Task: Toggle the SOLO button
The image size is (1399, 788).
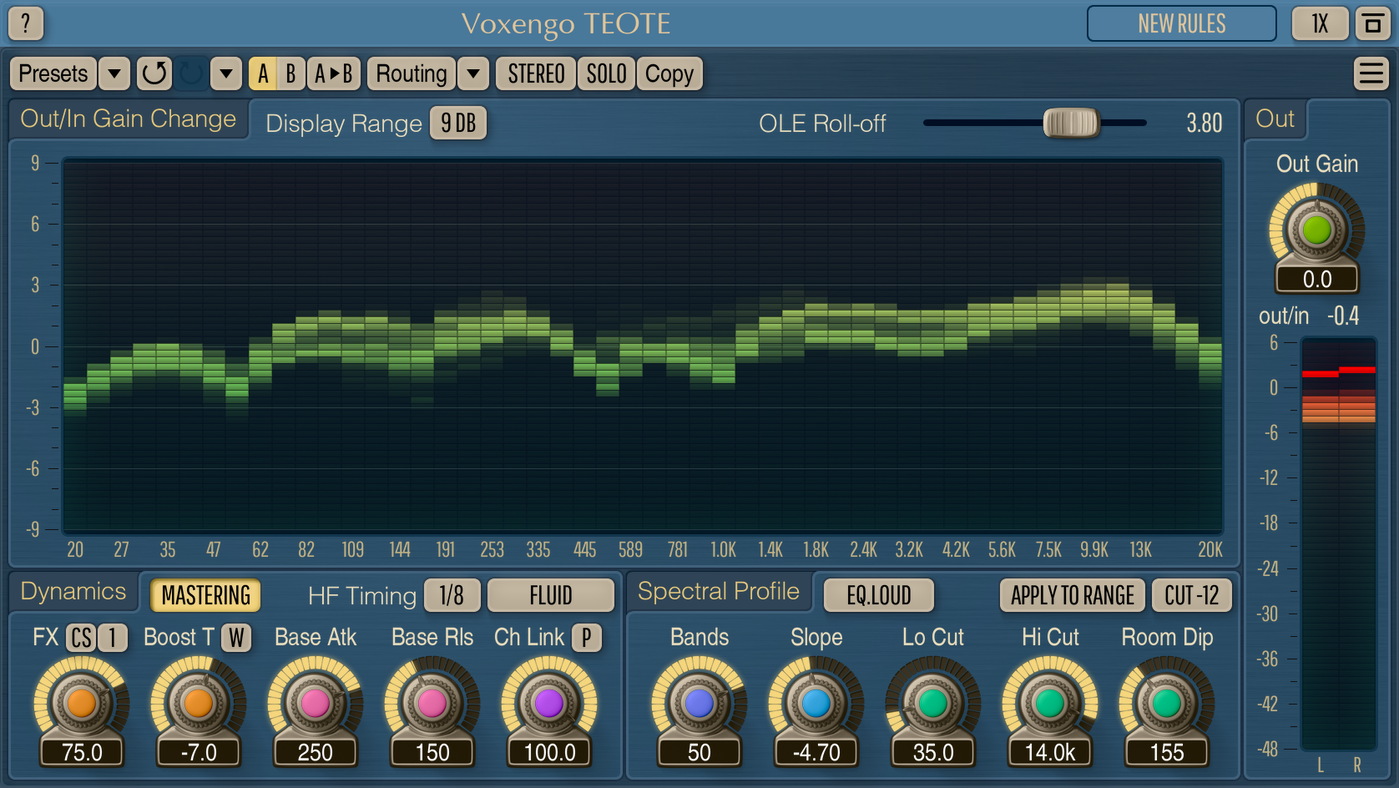Action: [606, 73]
